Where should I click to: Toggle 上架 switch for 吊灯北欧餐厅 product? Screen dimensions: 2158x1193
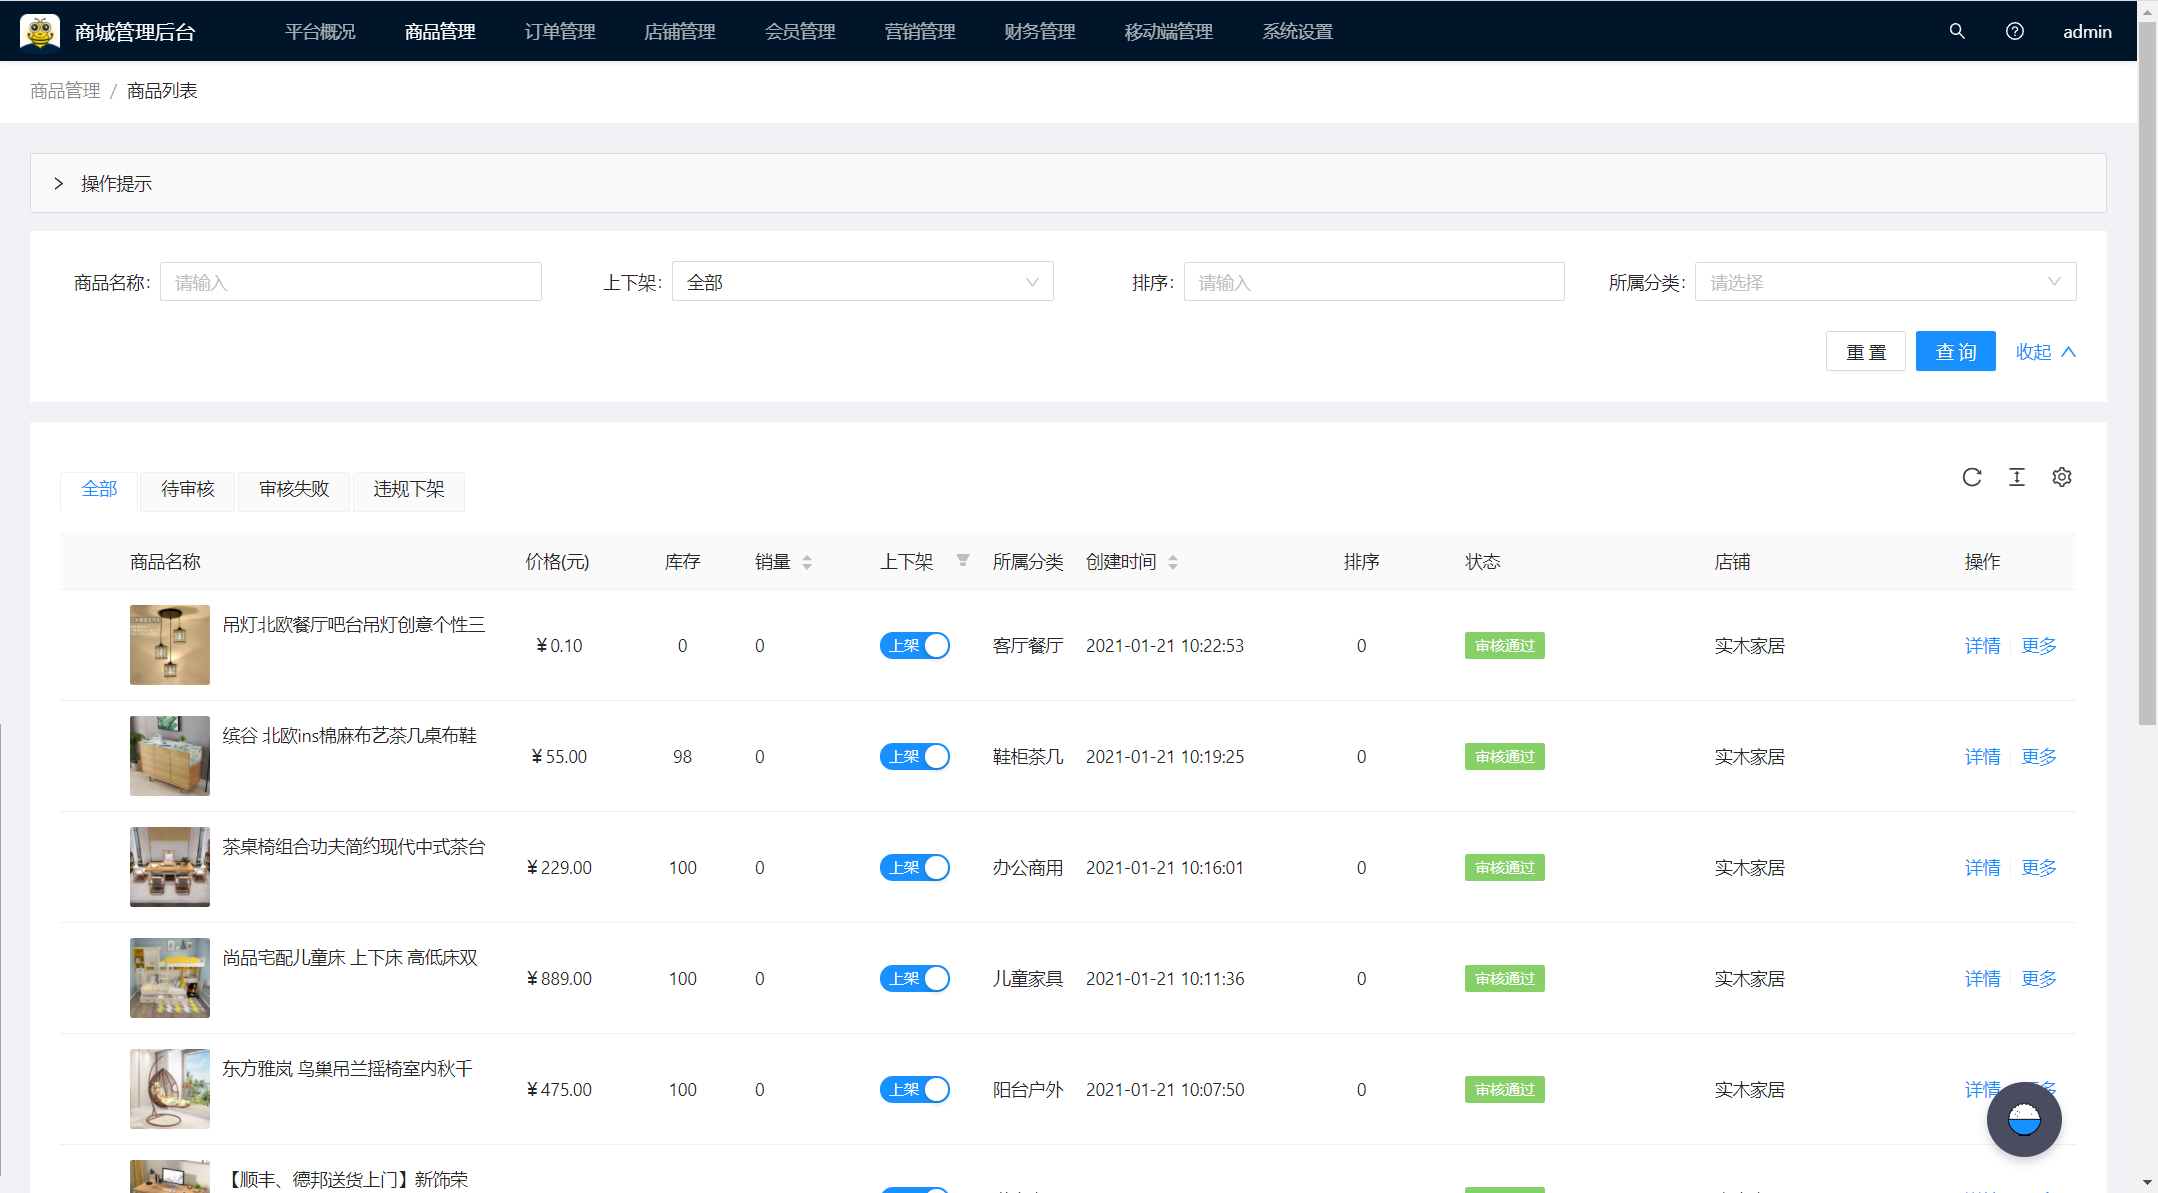tap(915, 646)
